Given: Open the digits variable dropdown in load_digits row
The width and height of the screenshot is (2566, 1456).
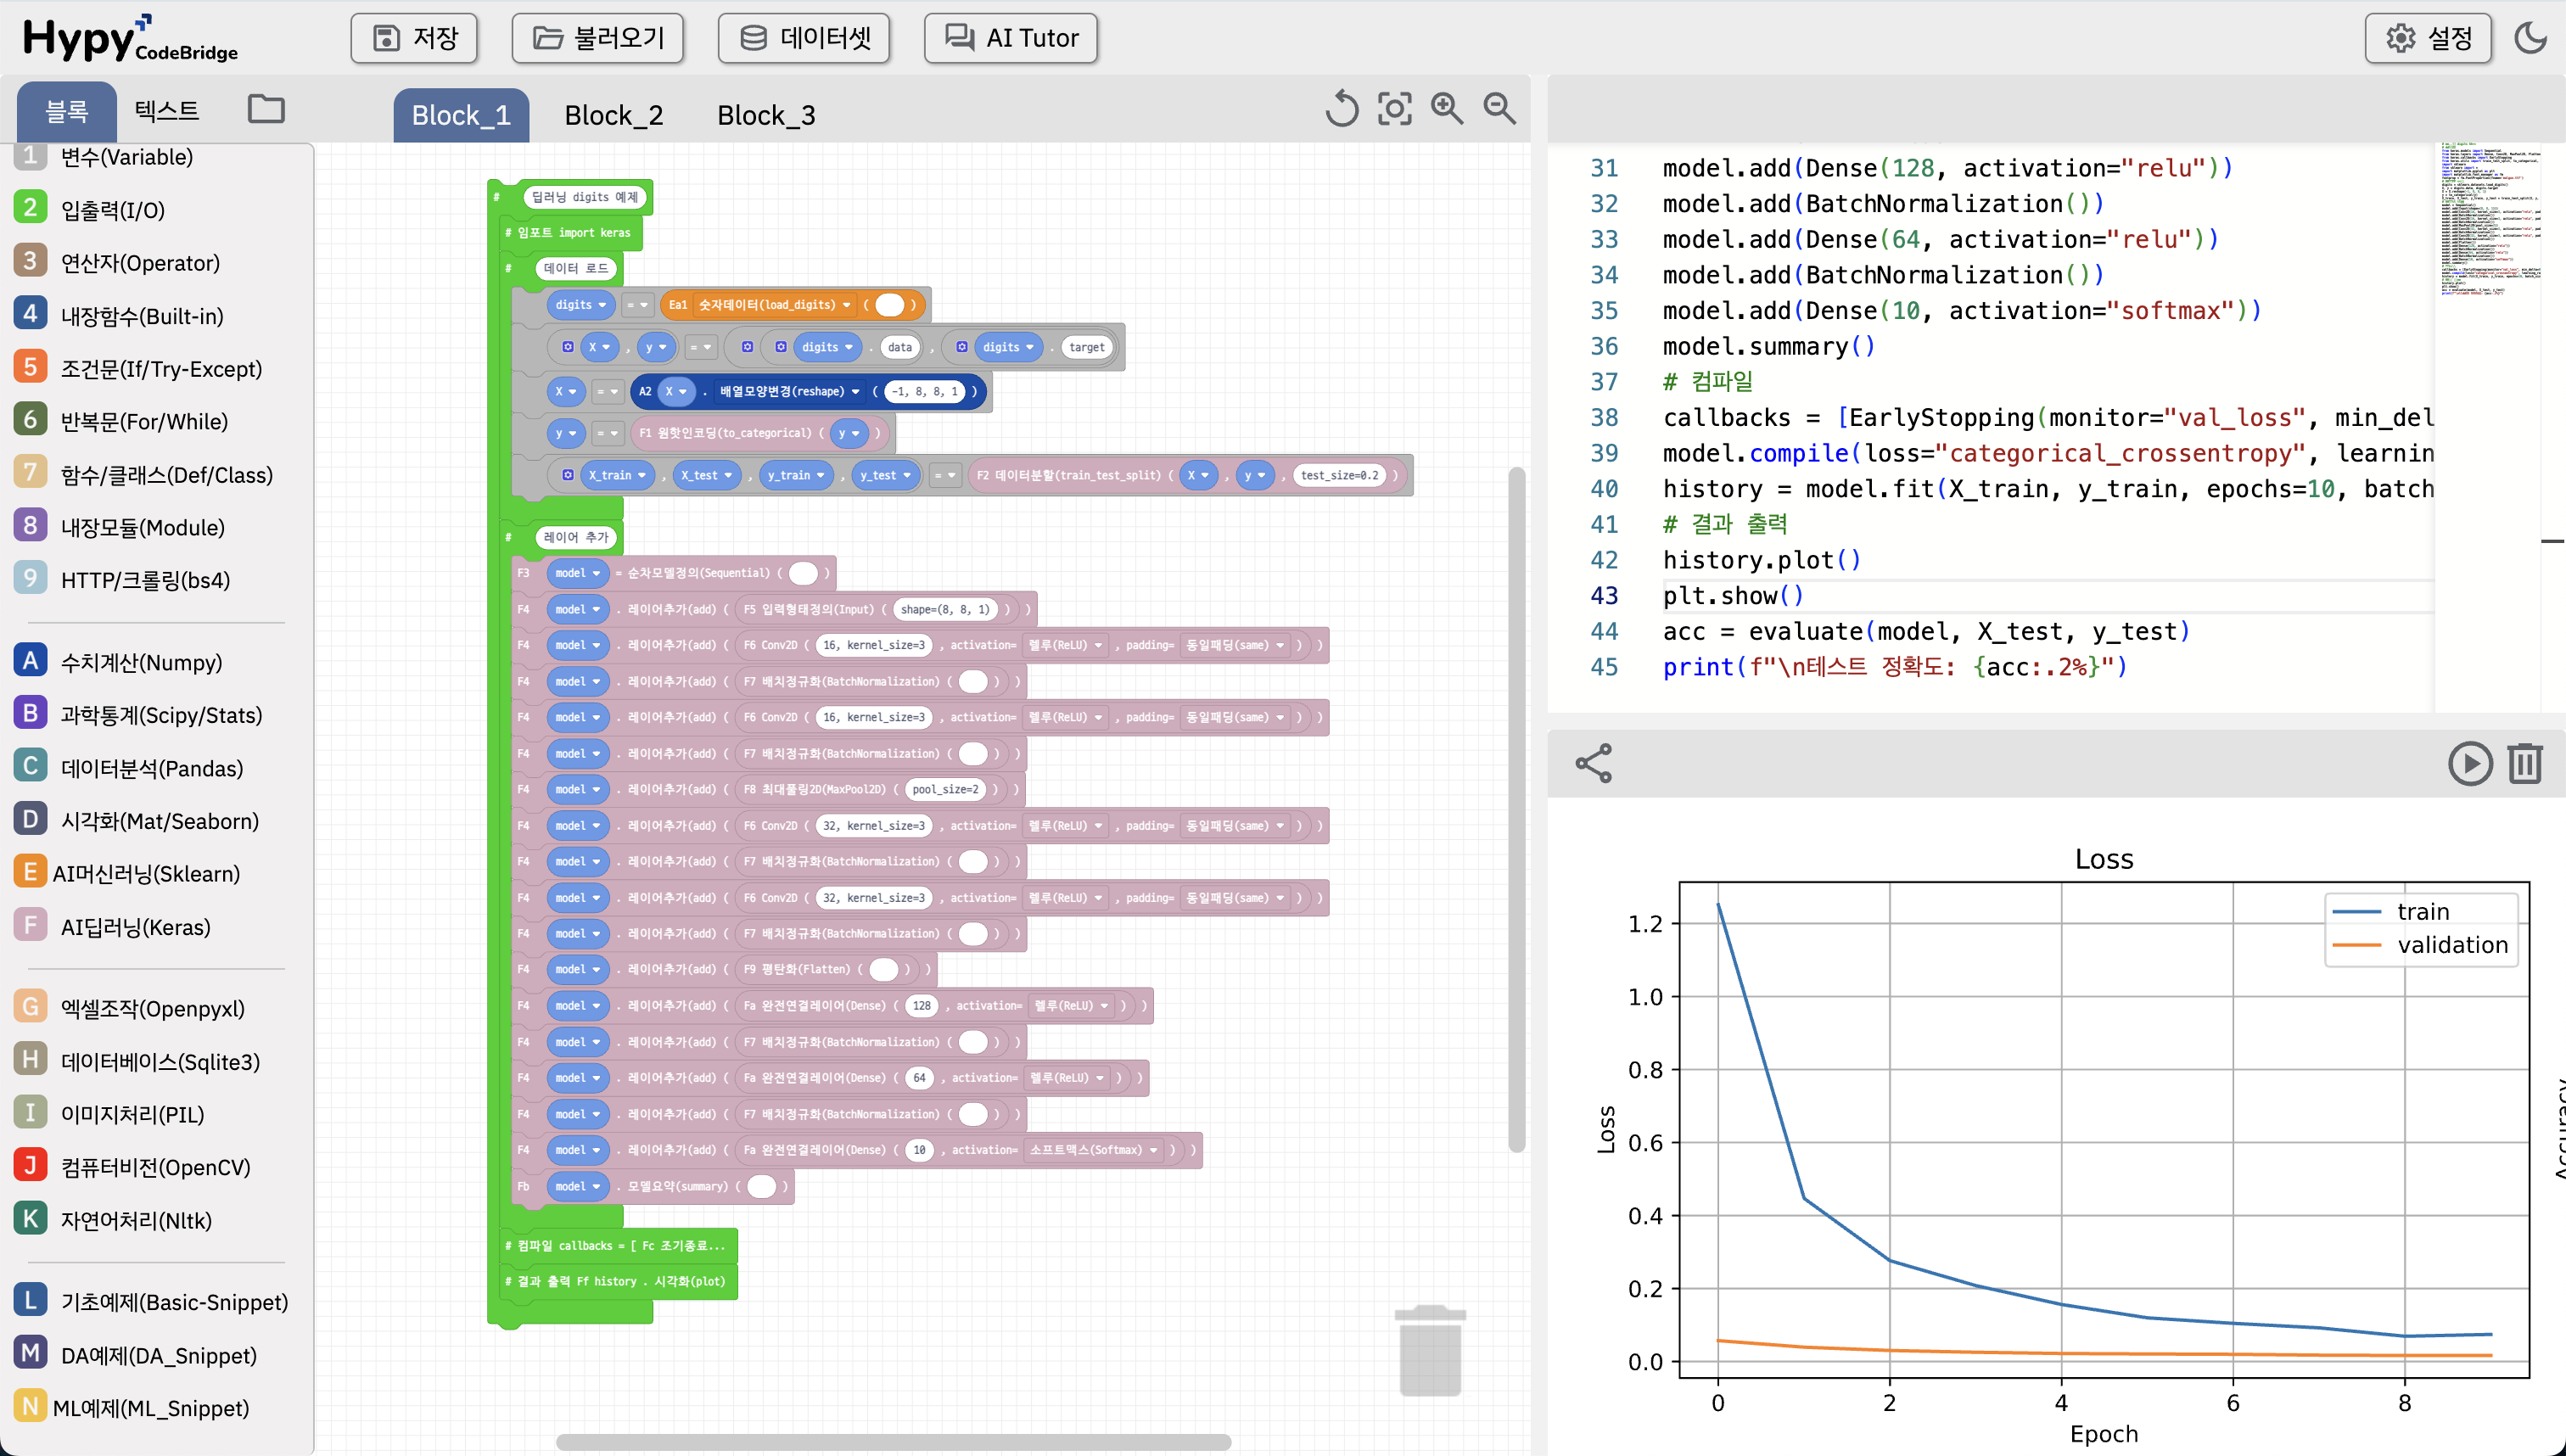Looking at the screenshot, I should [581, 305].
